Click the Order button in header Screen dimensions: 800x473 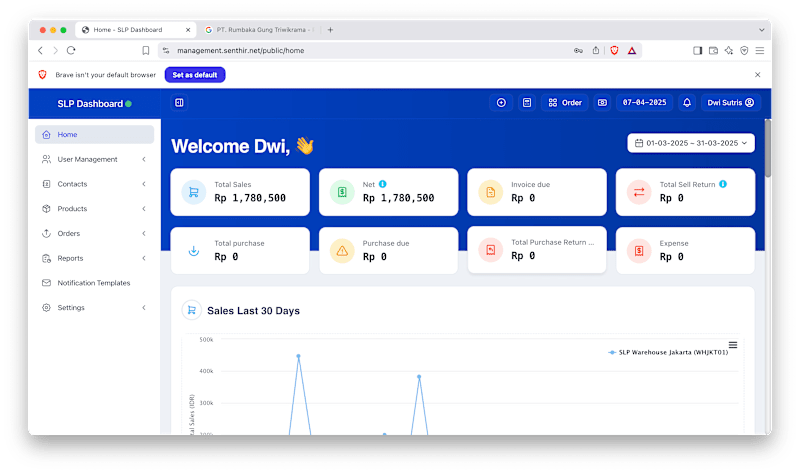(x=565, y=103)
